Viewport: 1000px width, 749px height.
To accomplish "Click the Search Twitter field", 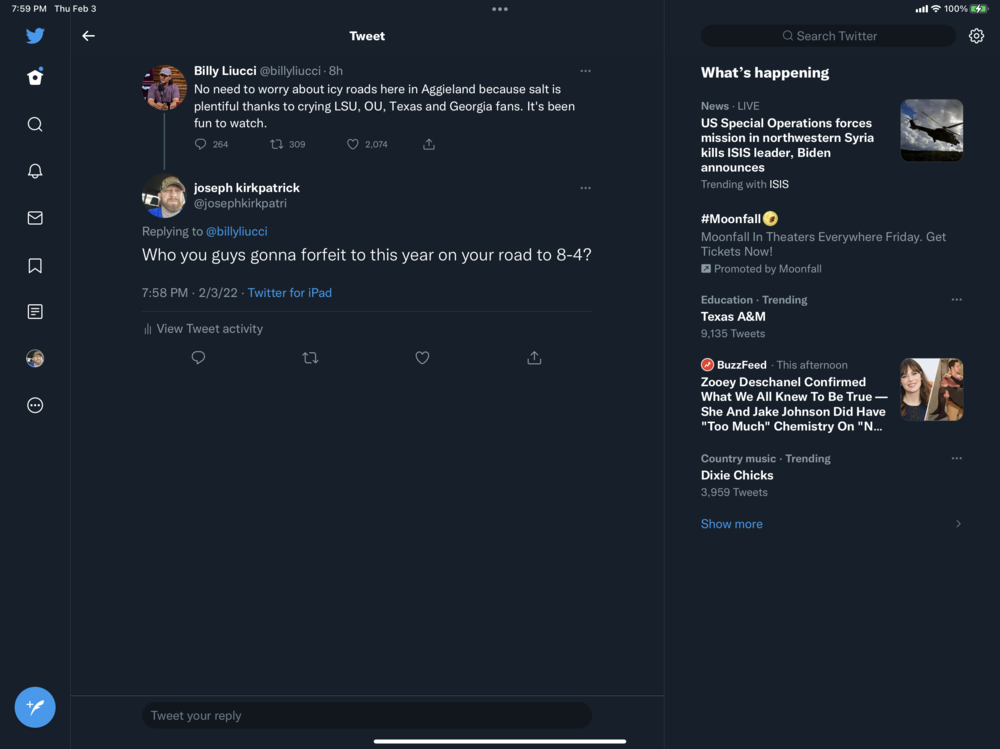I will [829, 36].
